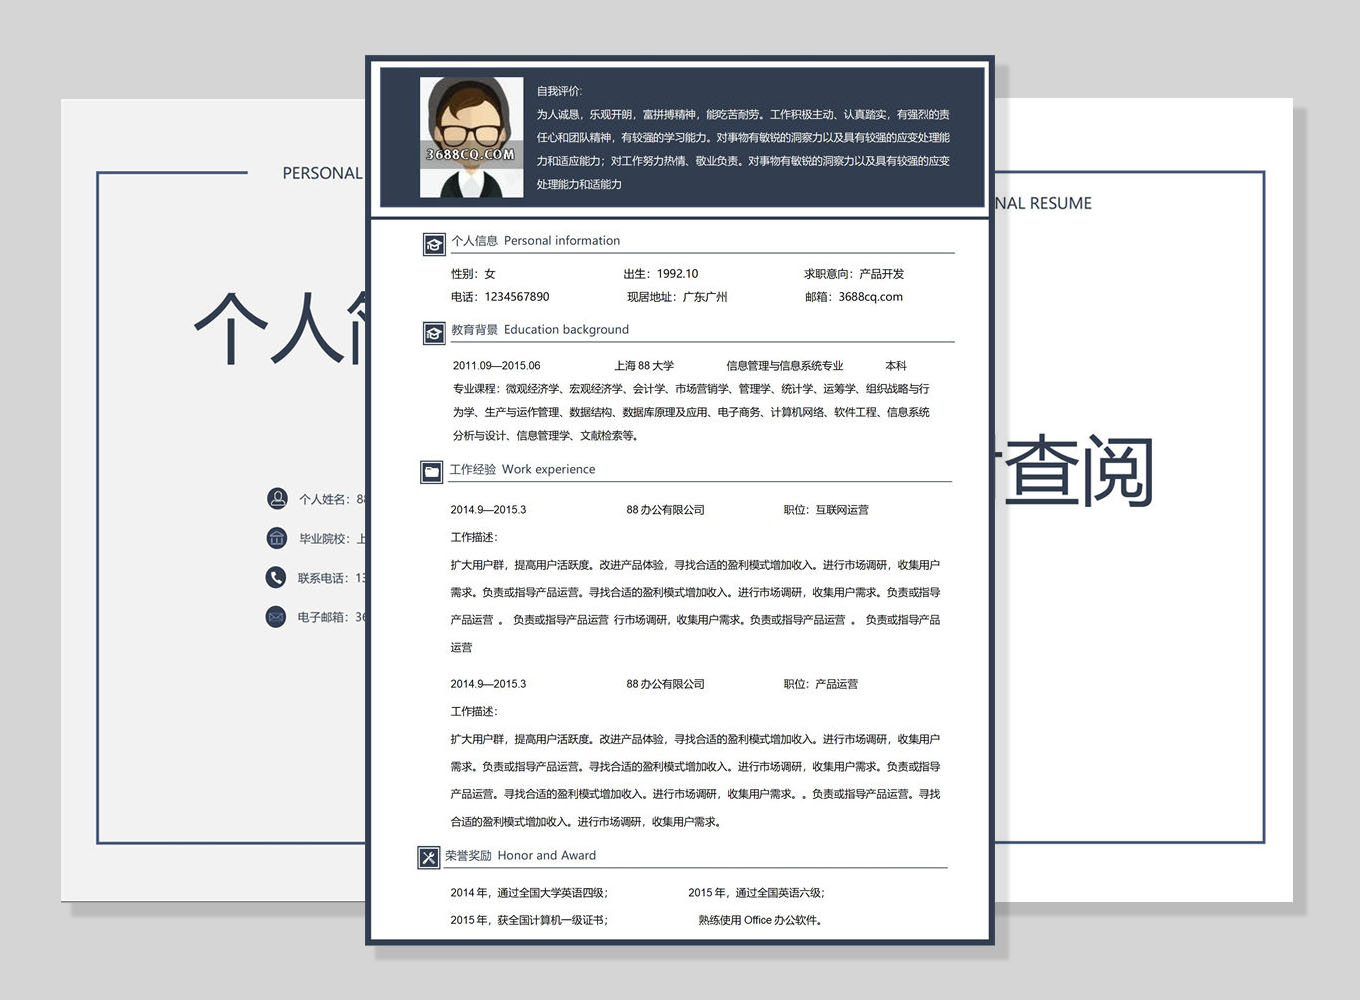Click the Education background graduation cap icon
Viewport: 1360px width, 1000px height.
(434, 333)
